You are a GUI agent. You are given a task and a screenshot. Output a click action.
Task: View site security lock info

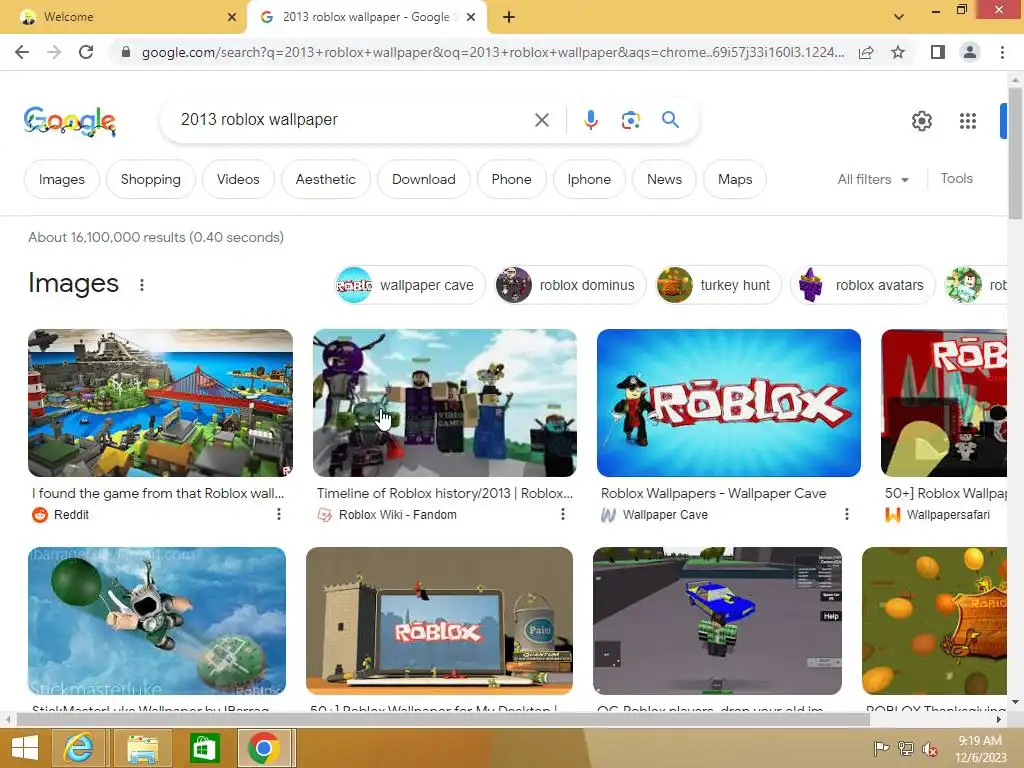[x=126, y=52]
